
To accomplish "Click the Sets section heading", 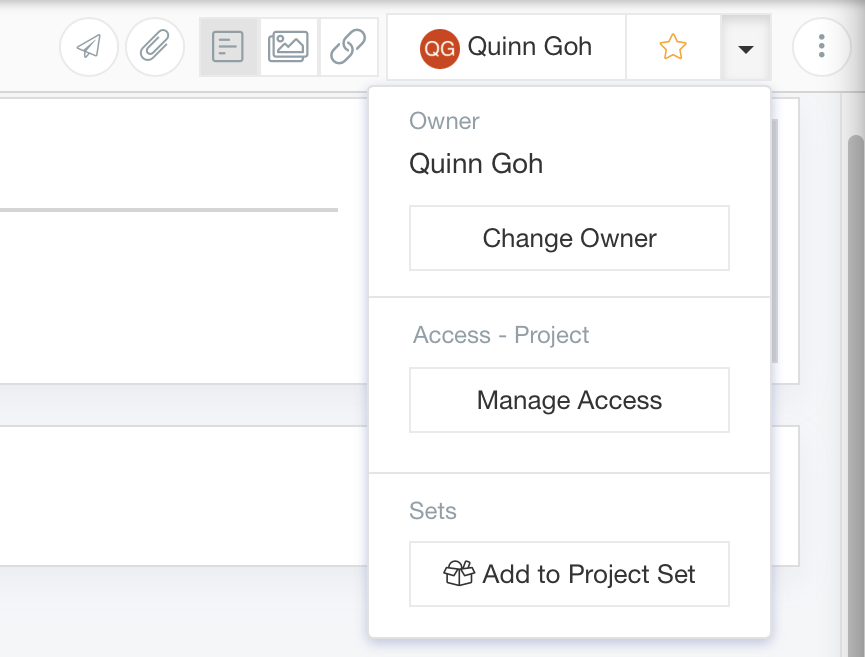I will [432, 511].
